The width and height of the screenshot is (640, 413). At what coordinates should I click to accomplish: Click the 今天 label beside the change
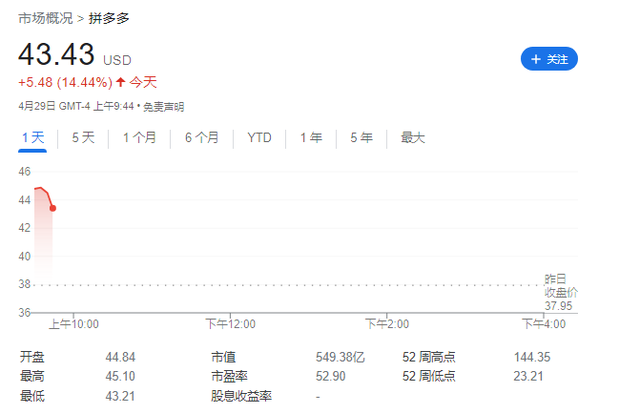(x=143, y=82)
